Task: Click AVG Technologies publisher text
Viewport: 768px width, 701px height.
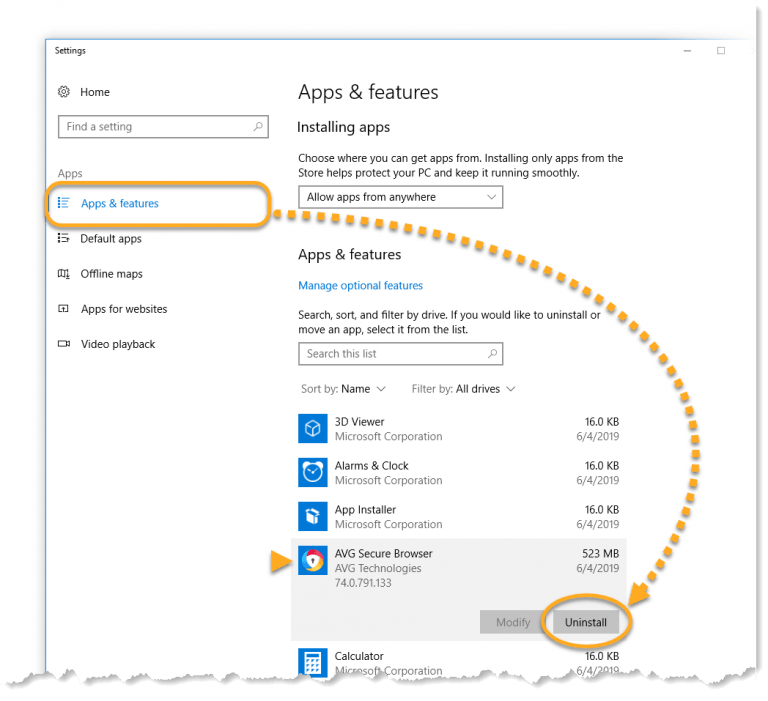Action: tap(378, 568)
